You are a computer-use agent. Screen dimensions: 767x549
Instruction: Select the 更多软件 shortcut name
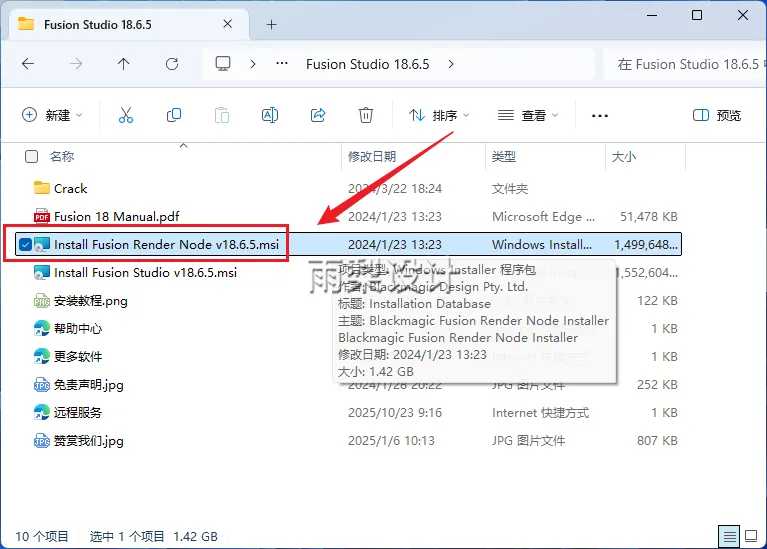pyautogui.click(x=78, y=356)
